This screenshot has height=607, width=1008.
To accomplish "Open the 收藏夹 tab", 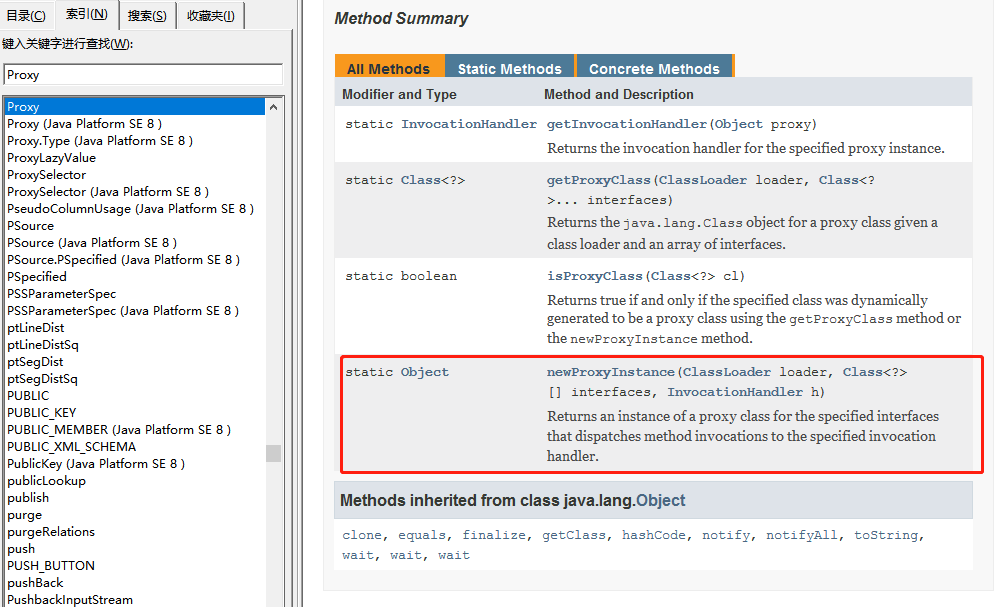I will (x=210, y=15).
